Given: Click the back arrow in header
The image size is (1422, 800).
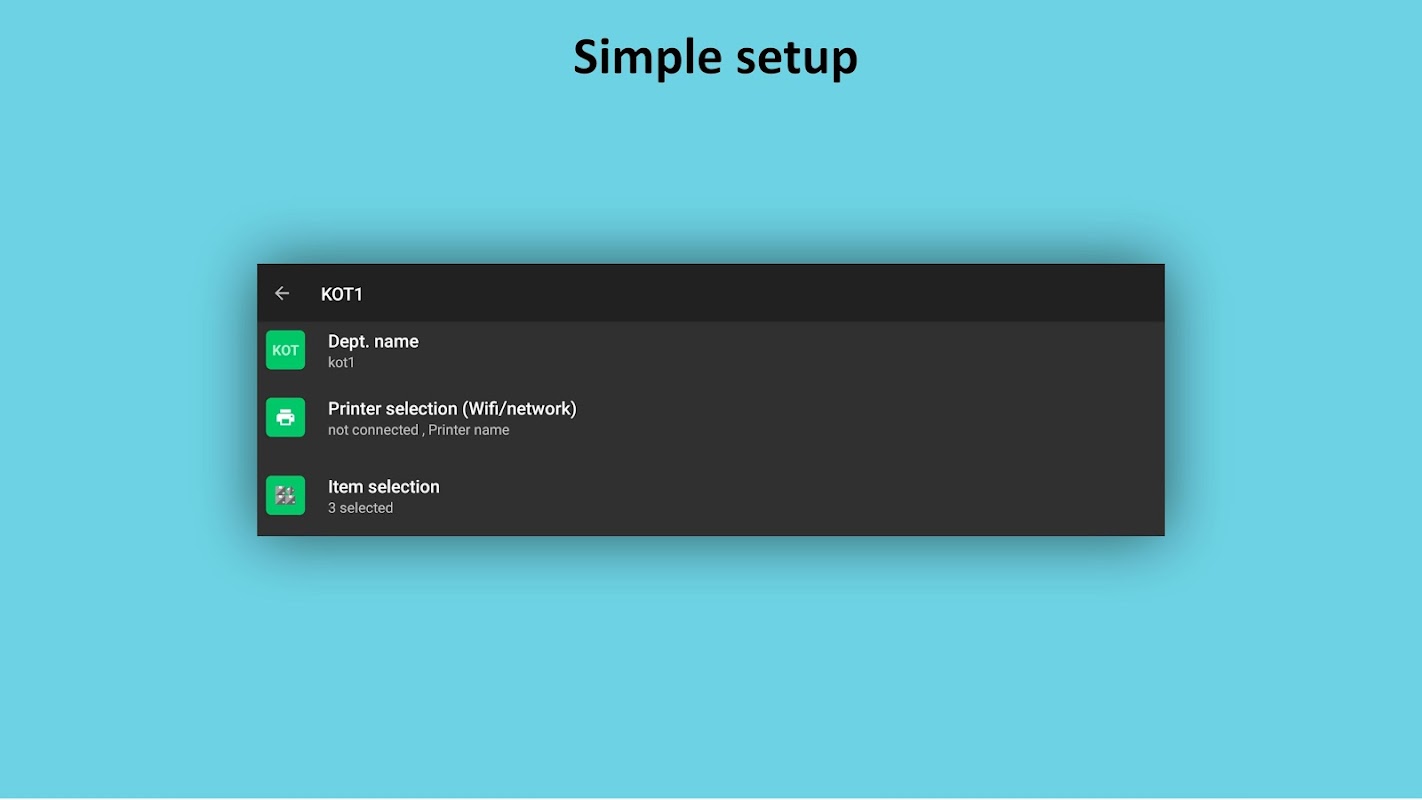Looking at the screenshot, I should pos(282,294).
